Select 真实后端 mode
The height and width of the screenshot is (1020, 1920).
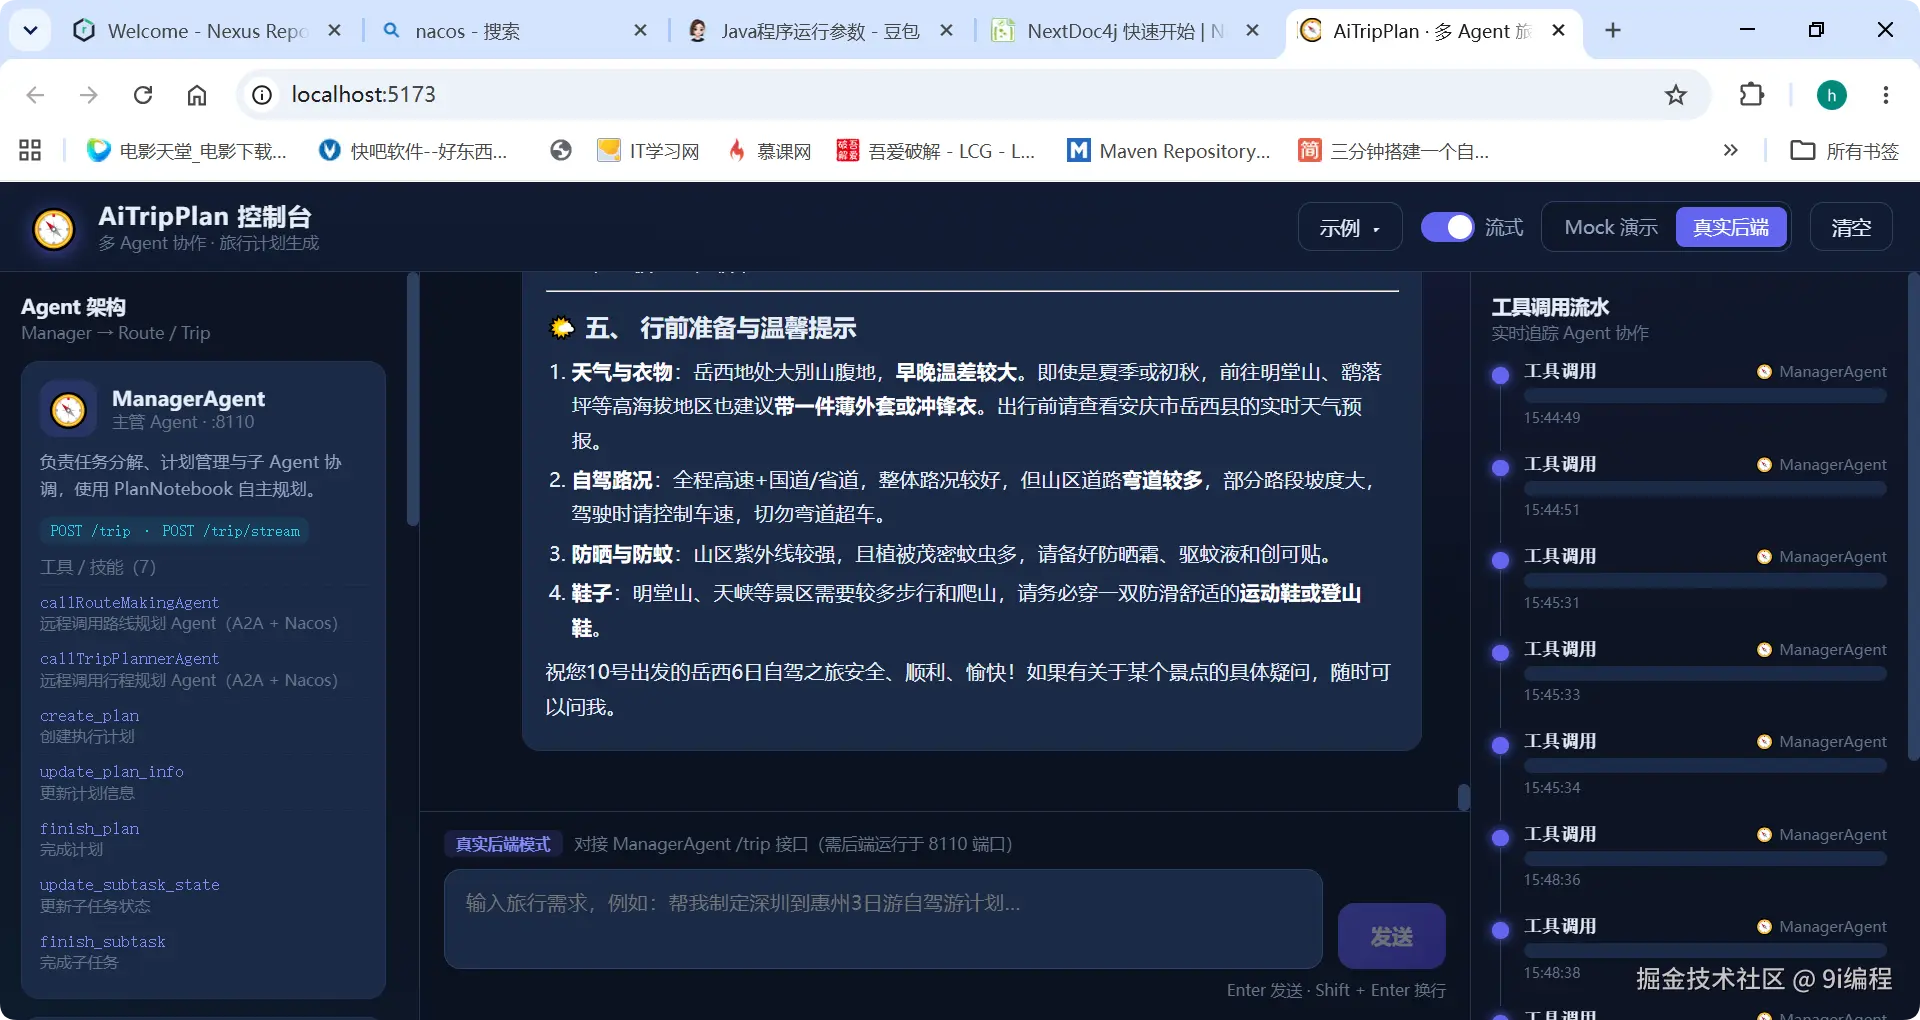coord(1731,227)
